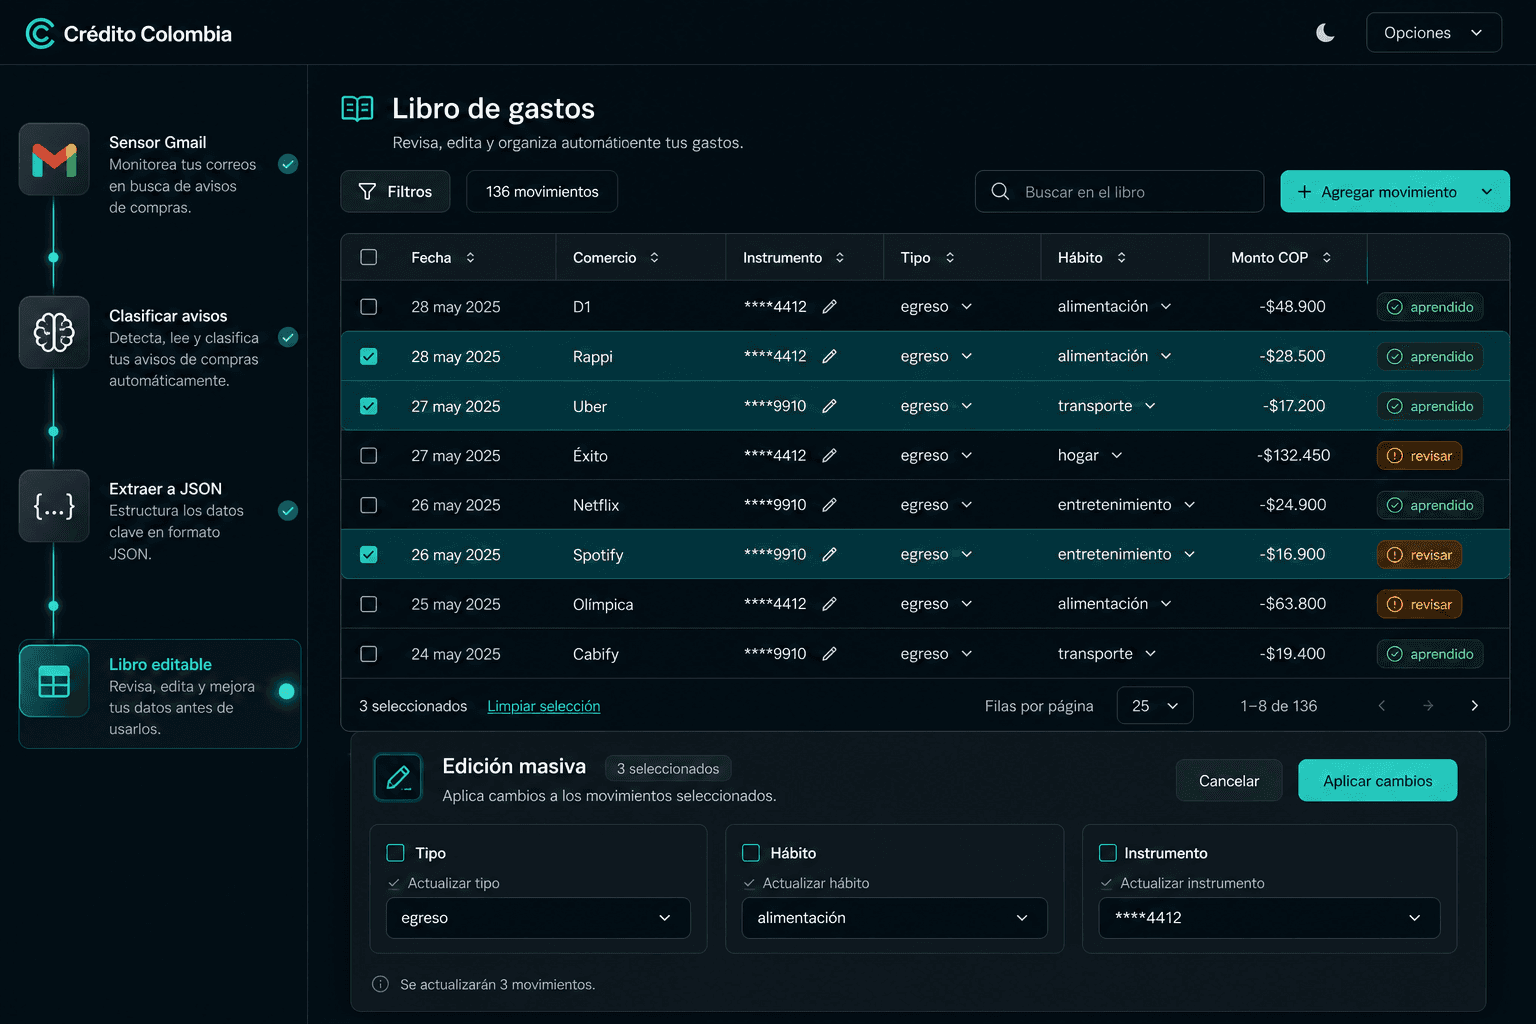
Task: Enable the Instrumento bulk edit checkbox
Action: tap(1107, 853)
